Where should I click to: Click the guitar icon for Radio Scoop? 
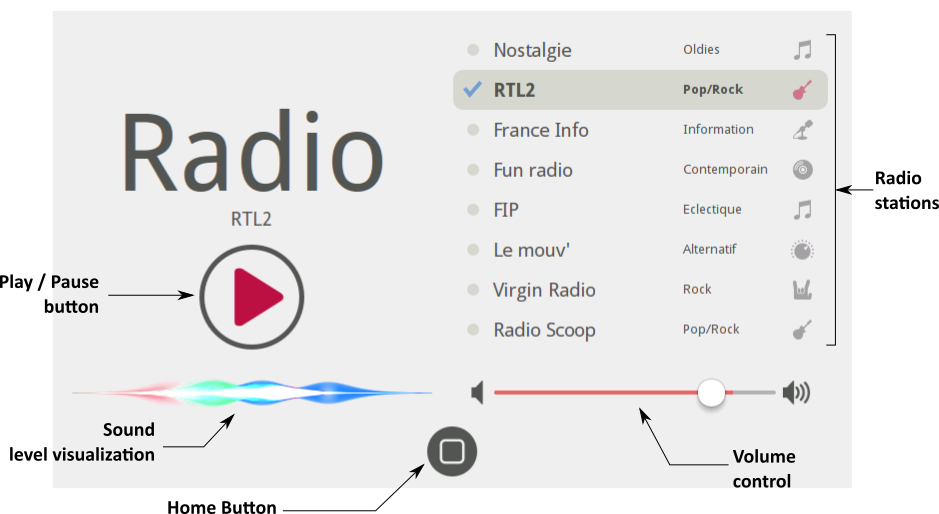(x=802, y=329)
